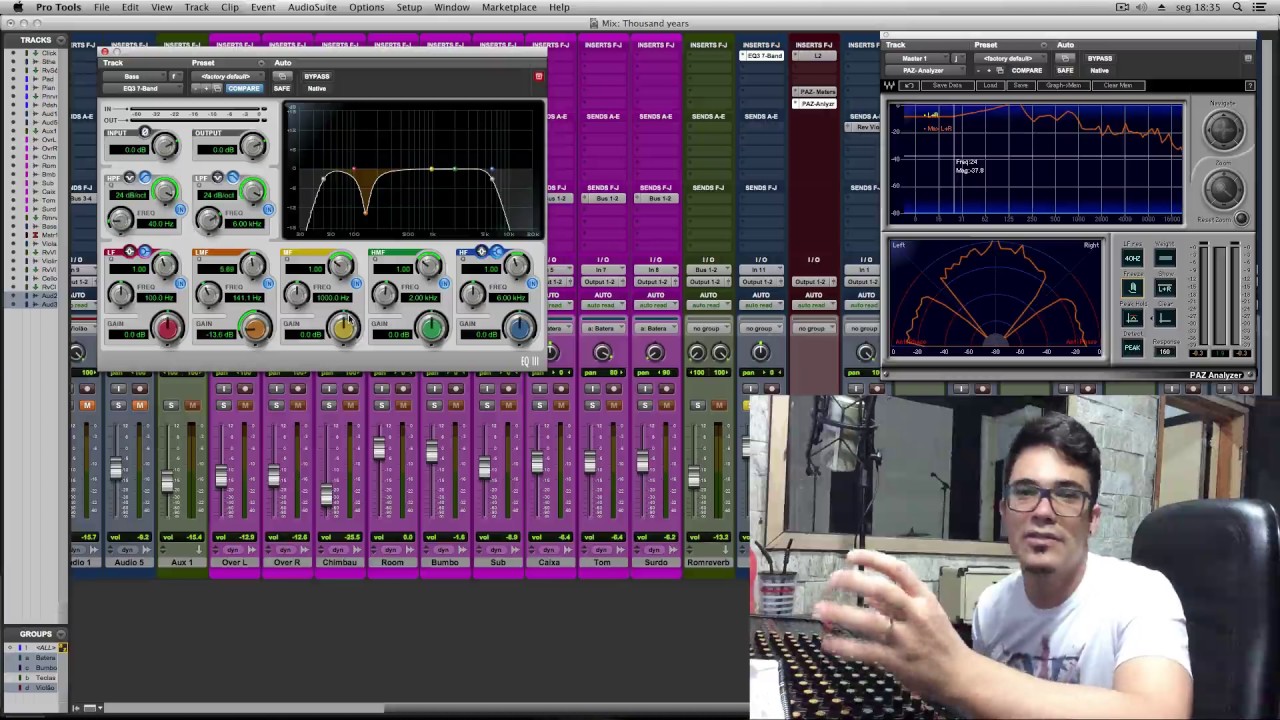This screenshot has width=1280, height=720.
Task: Open PAZ Analyzer help question mark
Action: pyautogui.click(x=1249, y=85)
